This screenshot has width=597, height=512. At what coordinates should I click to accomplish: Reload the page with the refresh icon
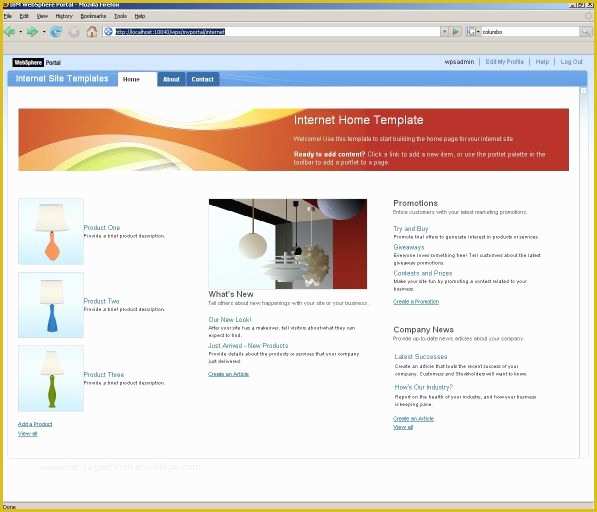pyautogui.click(x=56, y=32)
